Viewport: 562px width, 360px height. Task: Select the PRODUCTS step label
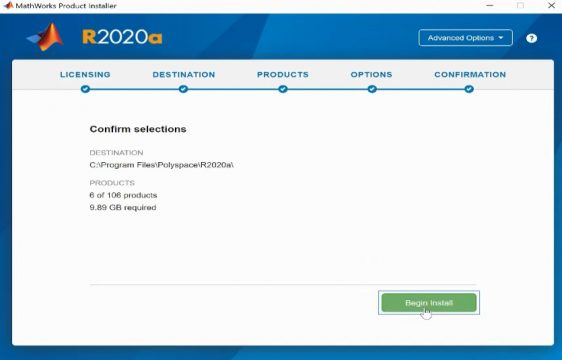coord(283,75)
